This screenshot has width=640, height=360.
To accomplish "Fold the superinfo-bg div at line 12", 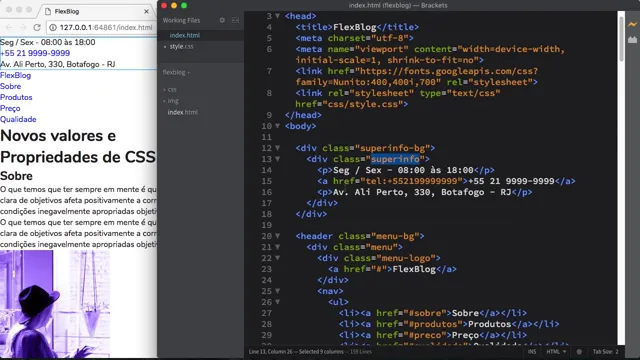I will [x=278, y=148].
